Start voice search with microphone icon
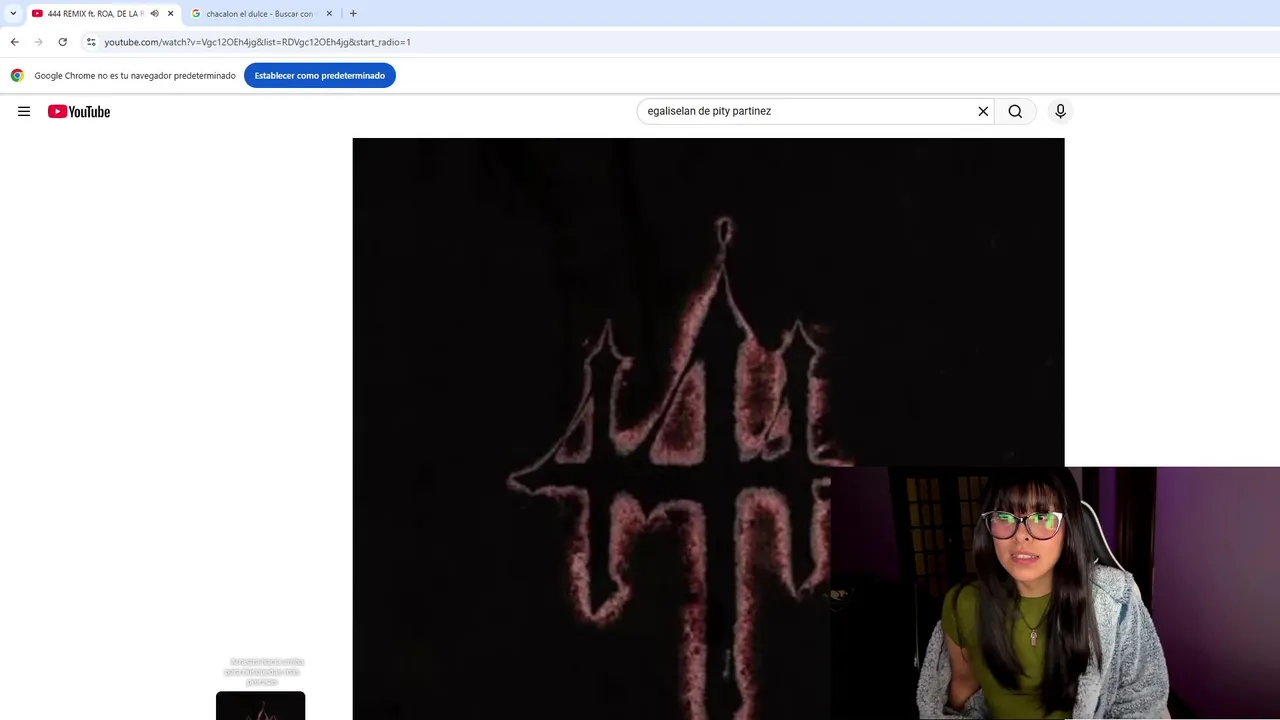Viewport: 1280px width, 720px height. [x=1061, y=111]
